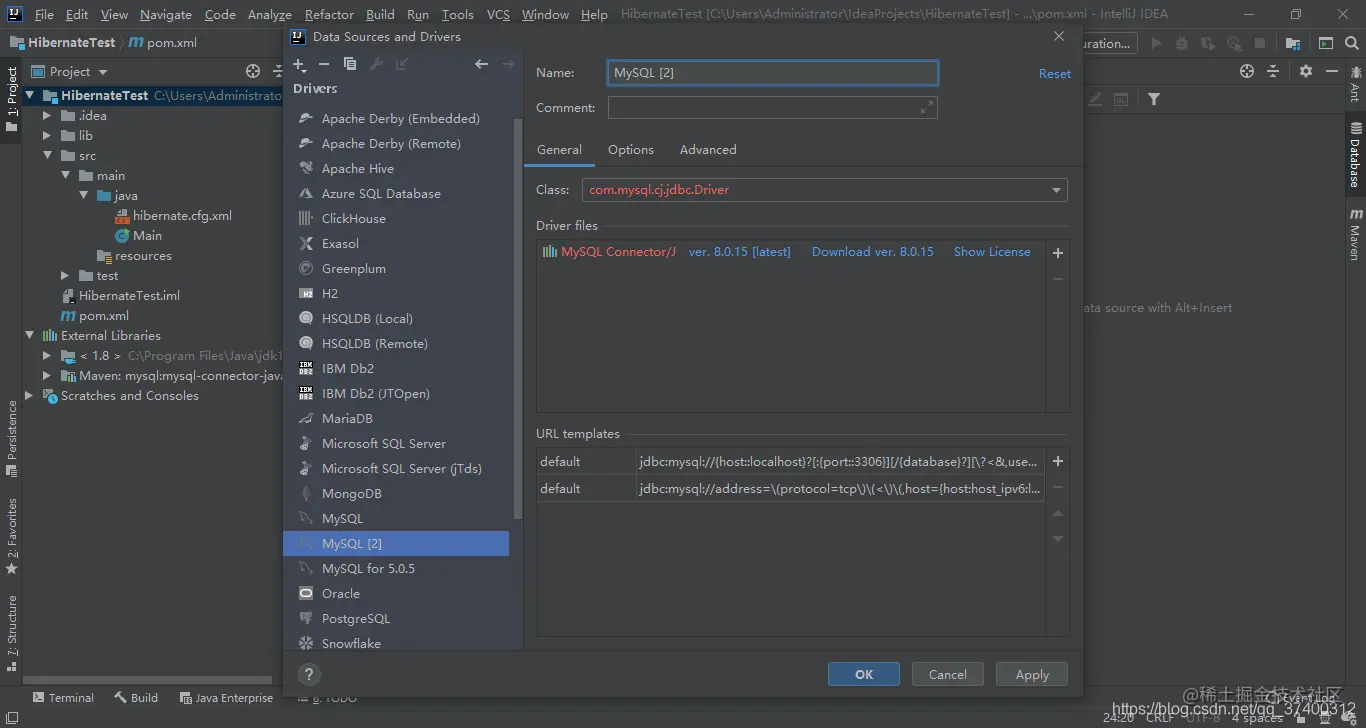
Task: Open the Maven tool window tab
Action: tap(1355, 234)
